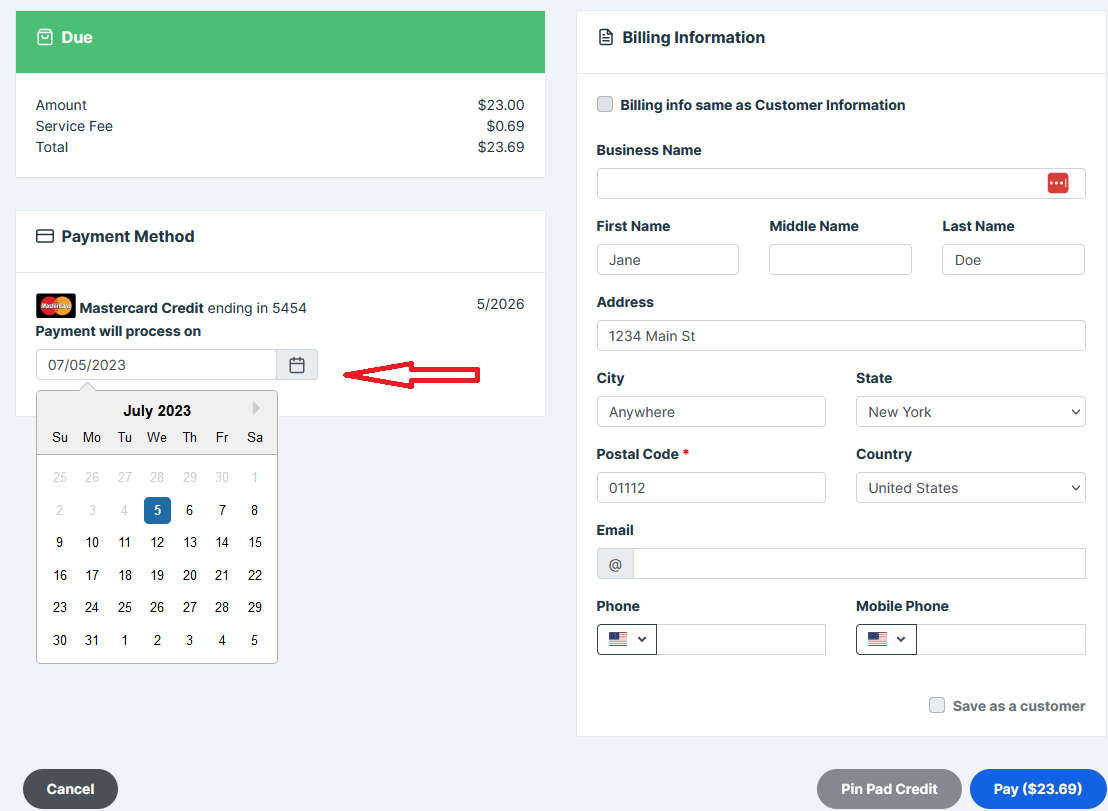Choose July 14 in the date picker
The height and width of the screenshot is (811, 1108).
[x=222, y=543]
